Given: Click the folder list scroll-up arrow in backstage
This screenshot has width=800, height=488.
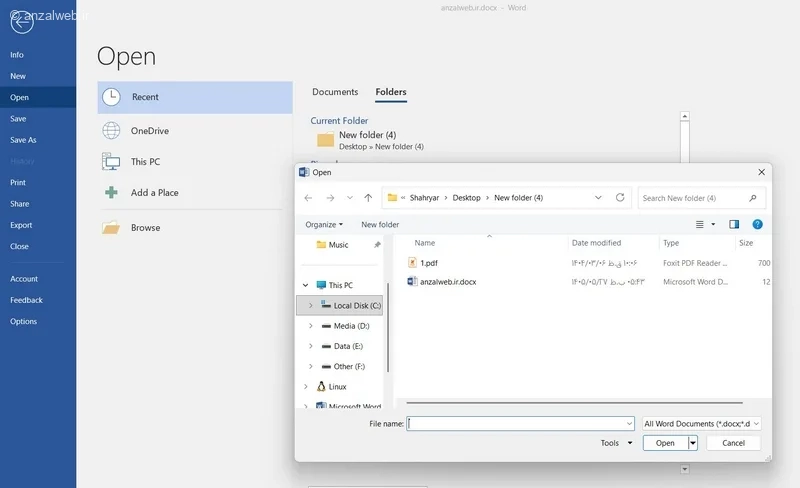Looking at the screenshot, I should coord(685,116).
